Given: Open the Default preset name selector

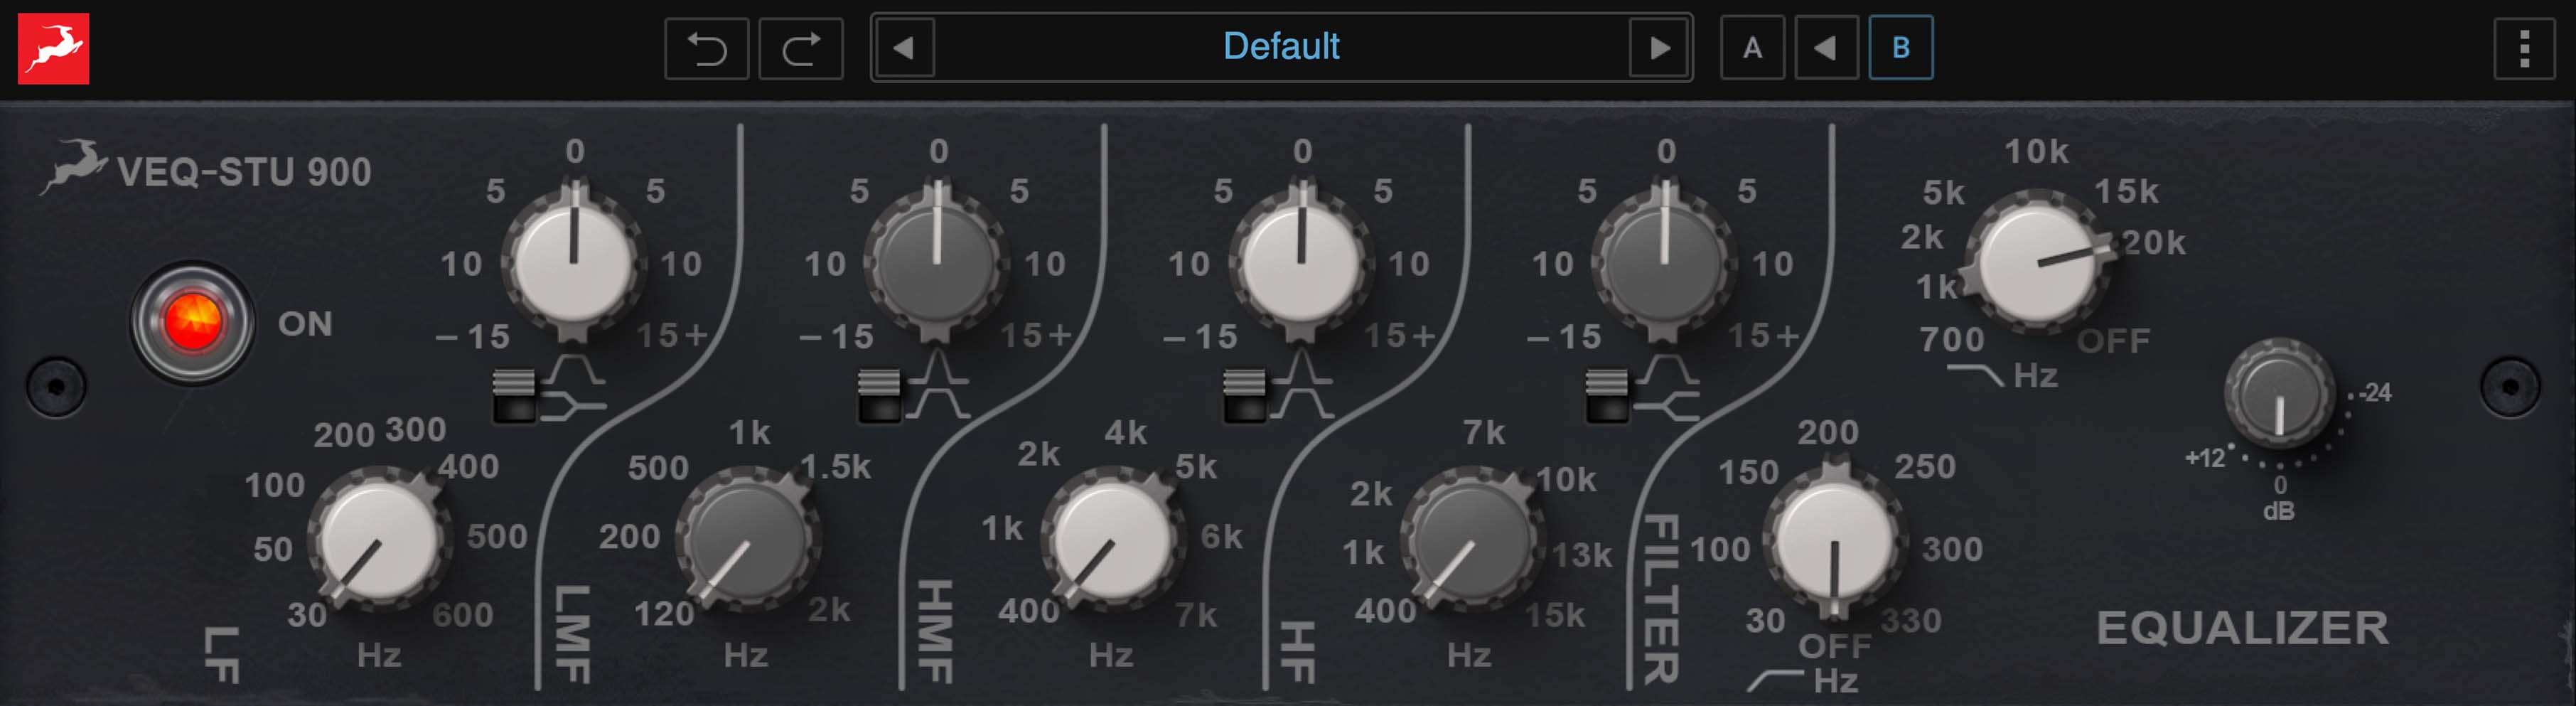Looking at the screenshot, I should click(x=1281, y=47).
